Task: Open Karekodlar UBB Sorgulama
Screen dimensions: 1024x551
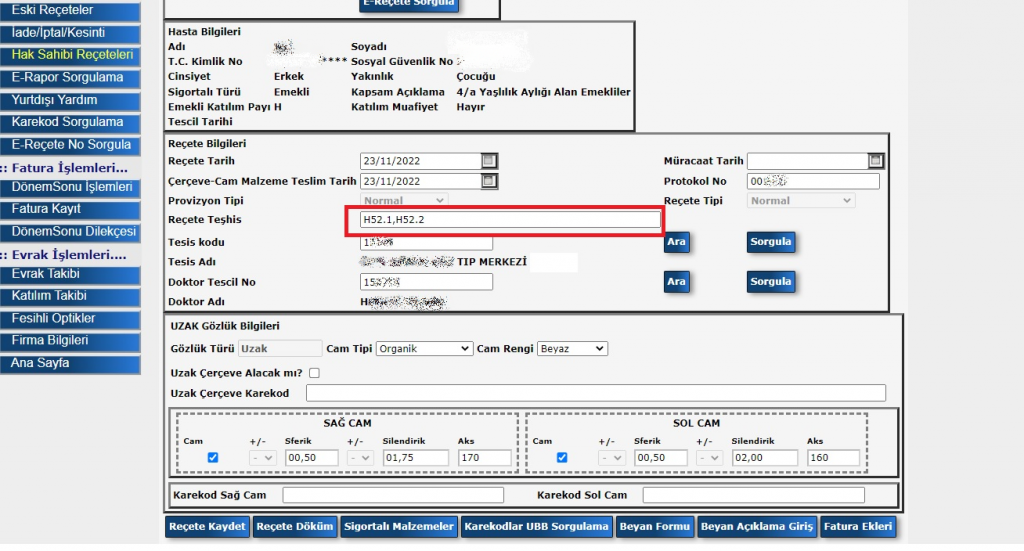Action: click(x=537, y=527)
